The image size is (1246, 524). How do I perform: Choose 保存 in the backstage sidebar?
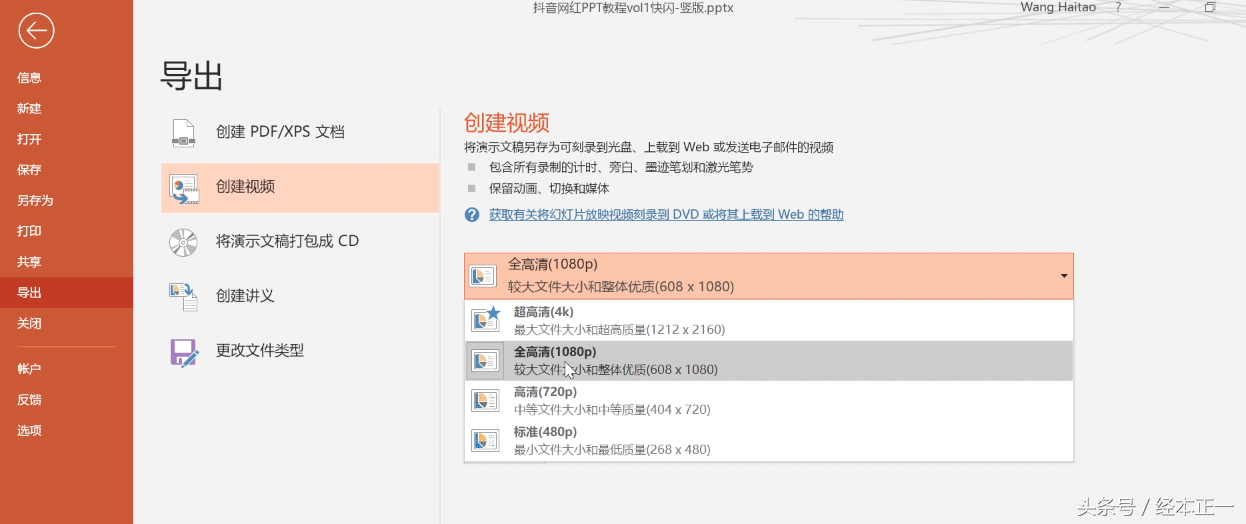pyautogui.click(x=29, y=170)
